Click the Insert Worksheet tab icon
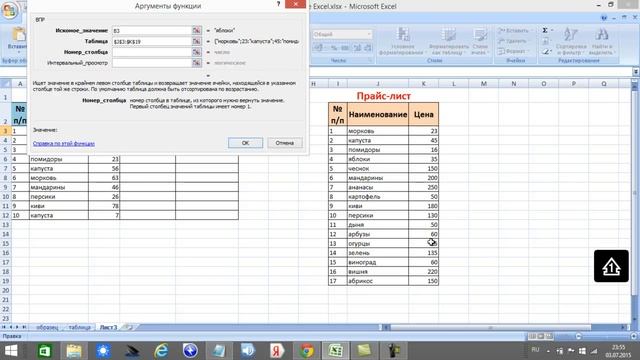Viewport: 640px width, 360px height. pyautogui.click(x=128, y=327)
